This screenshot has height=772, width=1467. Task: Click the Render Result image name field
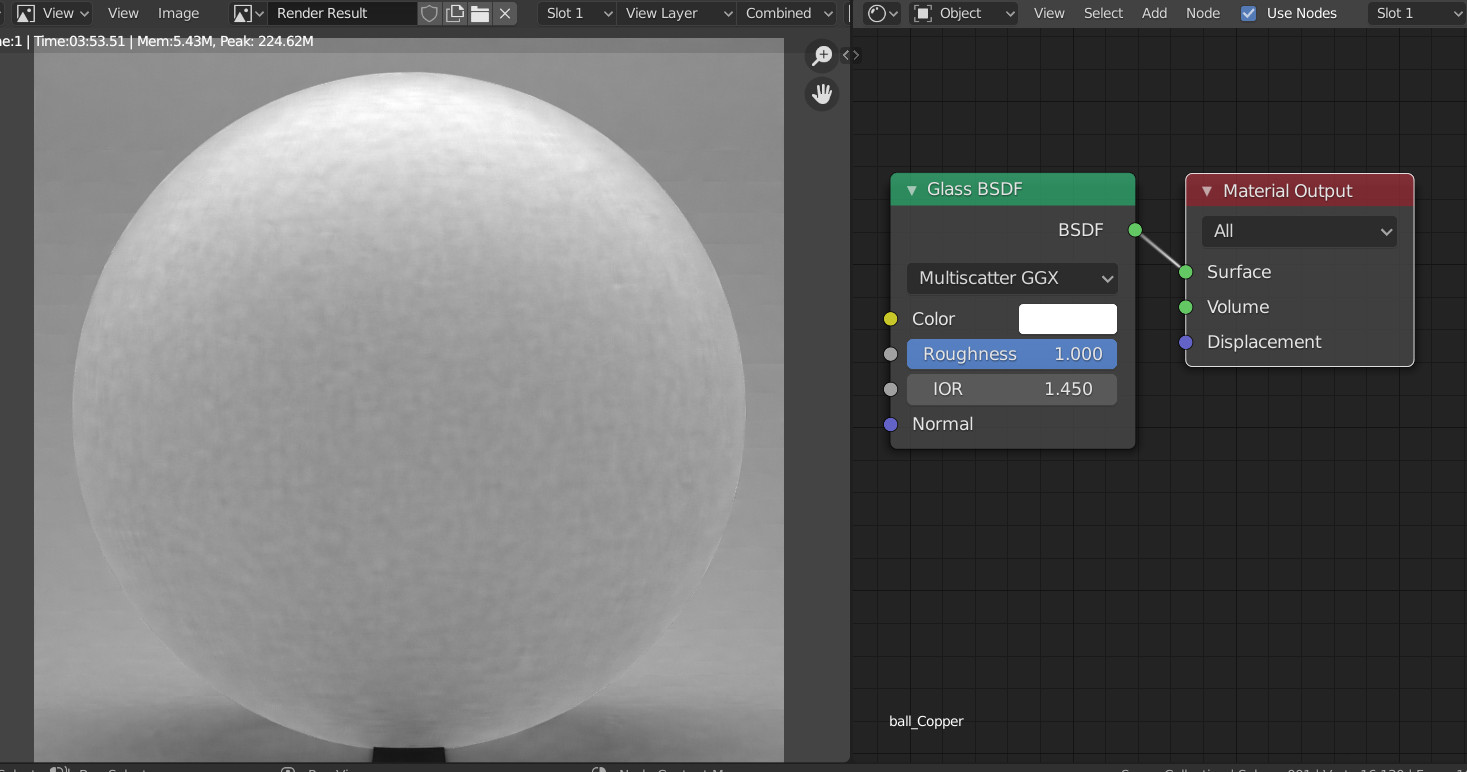pos(340,13)
